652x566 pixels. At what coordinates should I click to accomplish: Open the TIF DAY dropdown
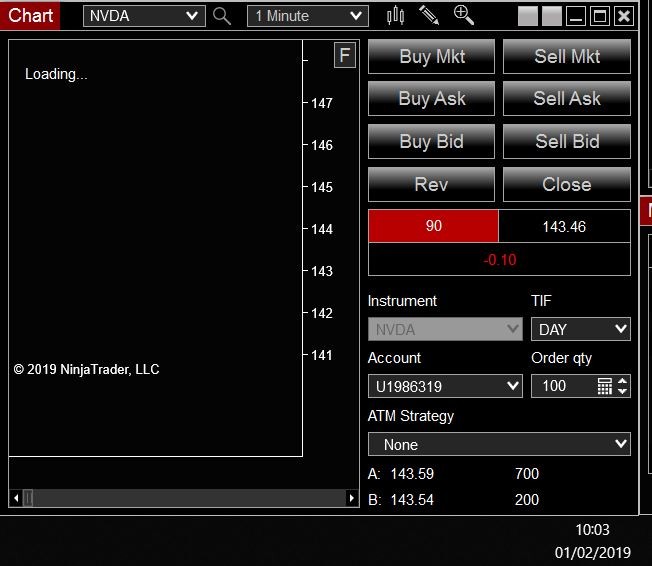(x=580, y=329)
